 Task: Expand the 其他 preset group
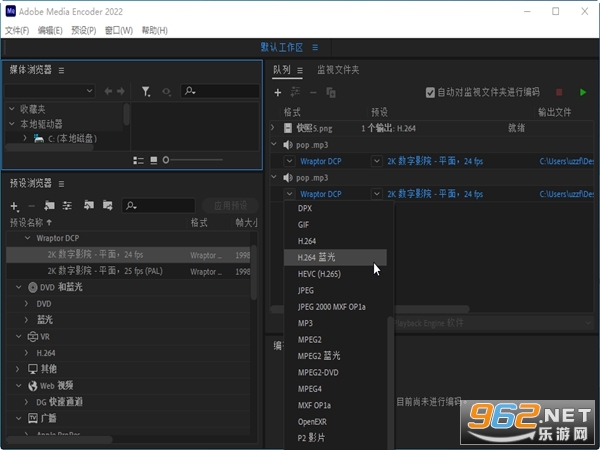[18, 369]
